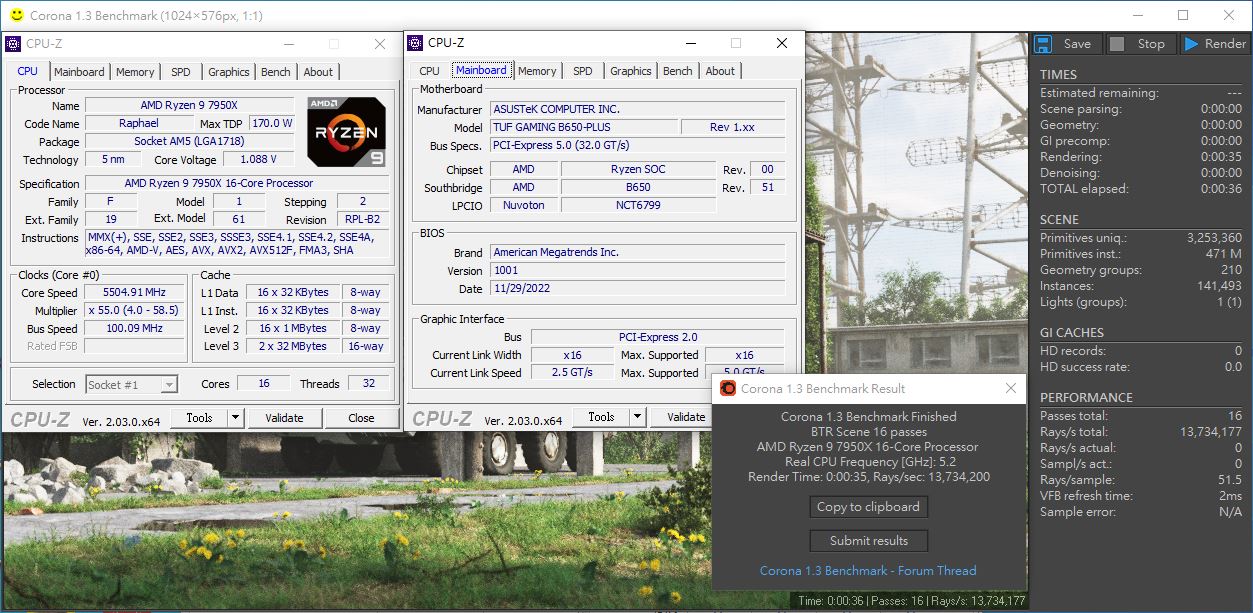The image size is (1253, 613).
Task: Click TOTAL elapsed value 0:00:36
Action: pos(1221,189)
